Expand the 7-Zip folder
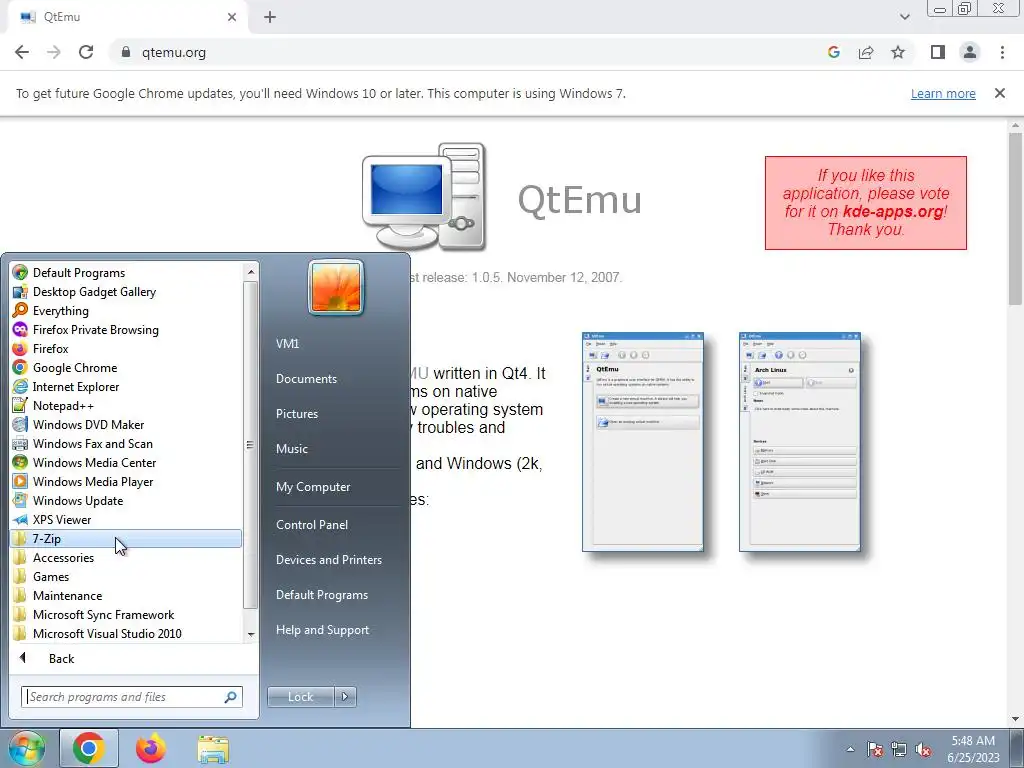This screenshot has width=1024, height=768. pyautogui.click(x=126, y=539)
